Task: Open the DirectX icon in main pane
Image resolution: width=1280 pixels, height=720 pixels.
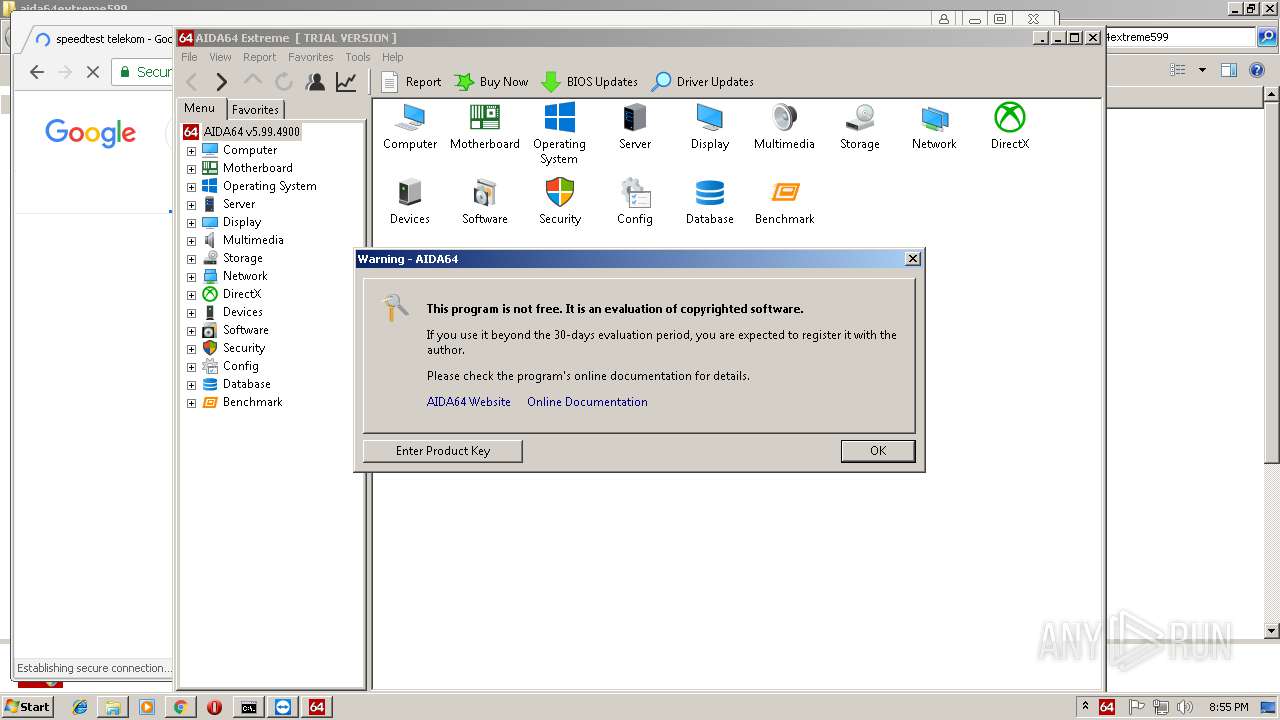Action: click(1010, 127)
